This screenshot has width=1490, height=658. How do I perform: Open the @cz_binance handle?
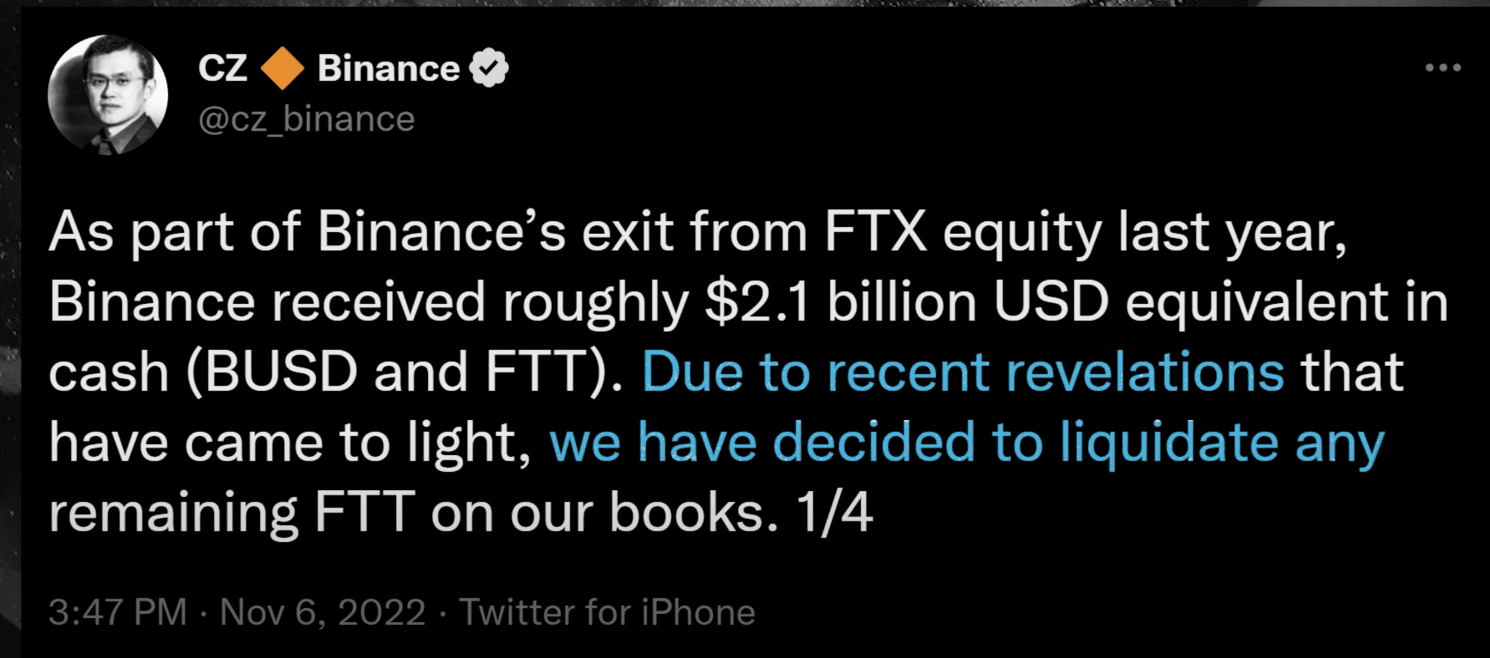click(307, 119)
